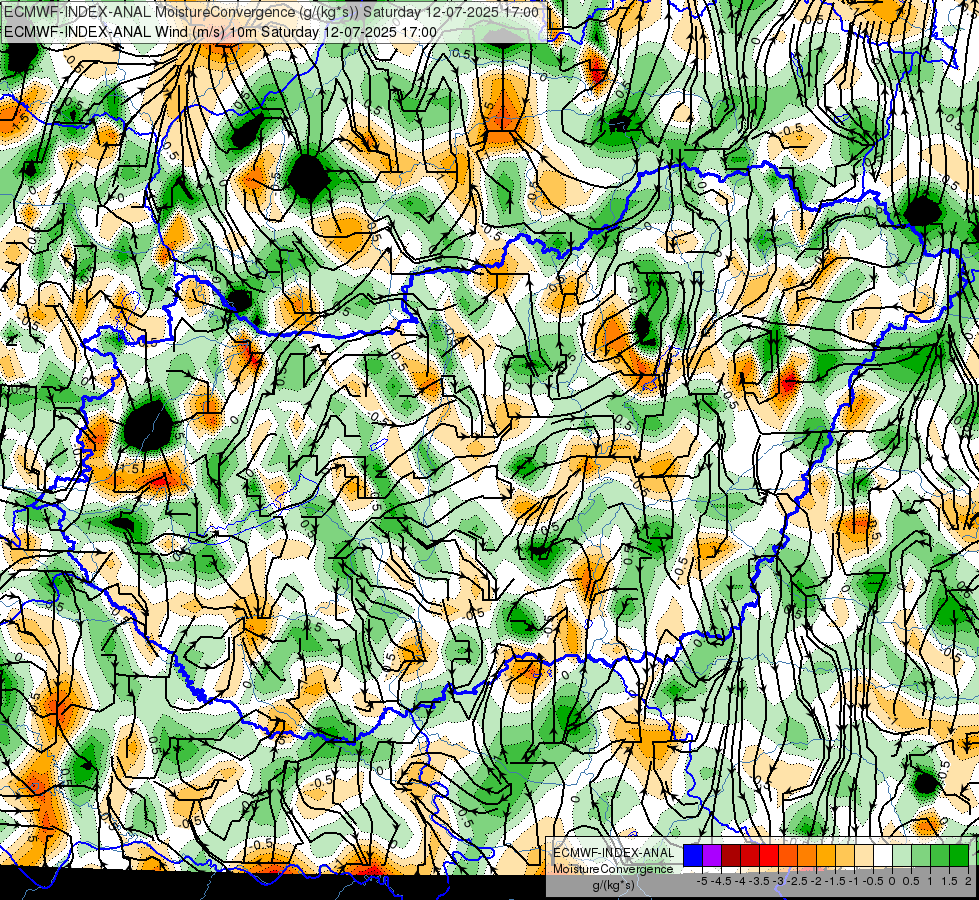Viewport: 979px width, 900px height.
Task: Click the legend scale label "-3"
Action: pyautogui.click(x=779, y=881)
